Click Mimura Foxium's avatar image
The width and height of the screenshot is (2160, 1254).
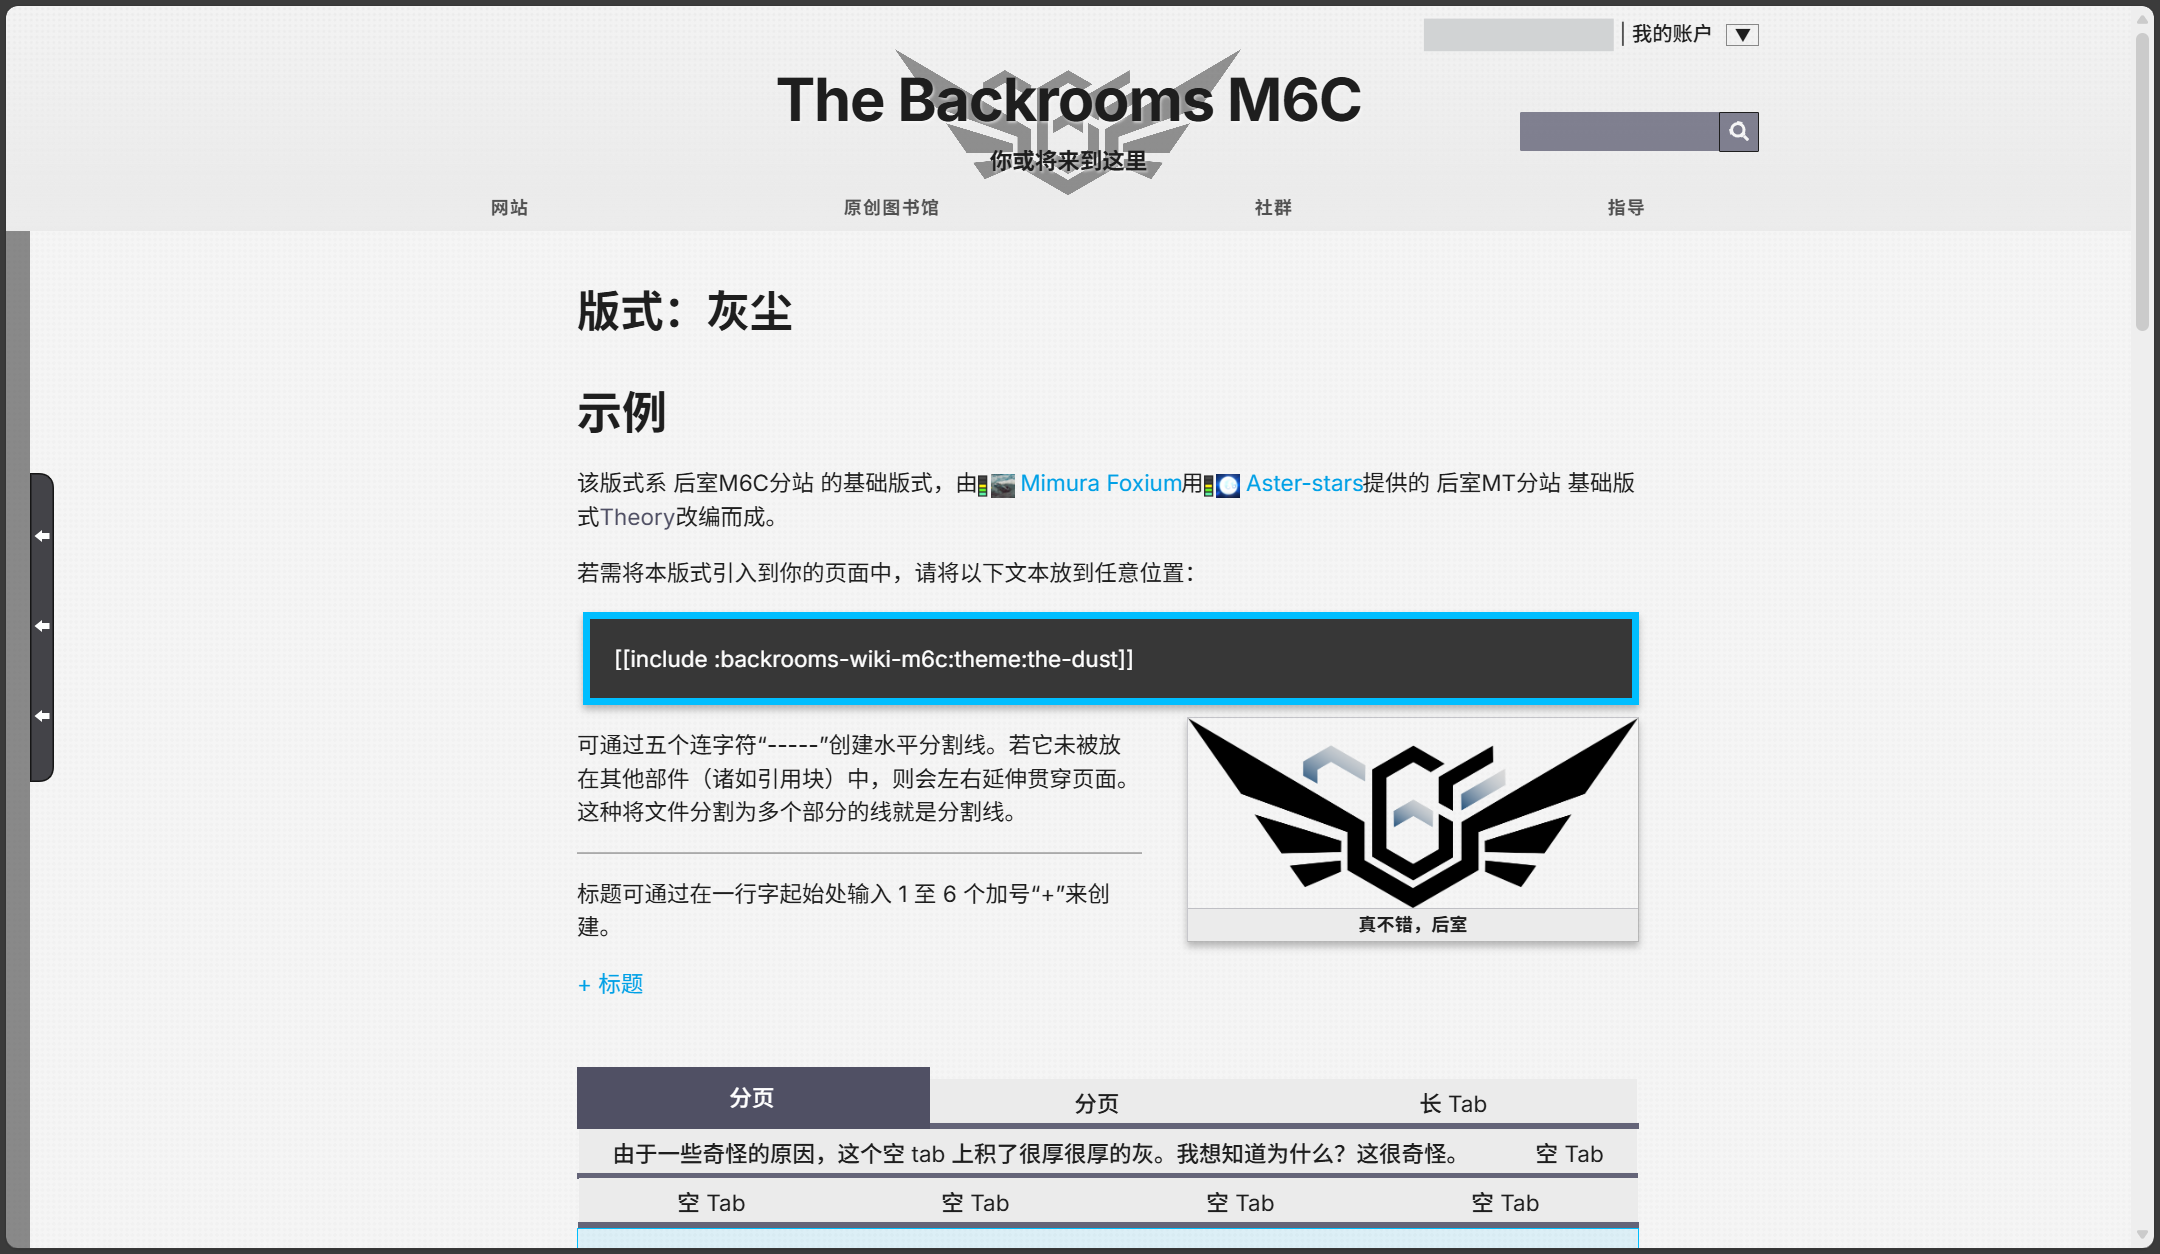tap(1003, 484)
